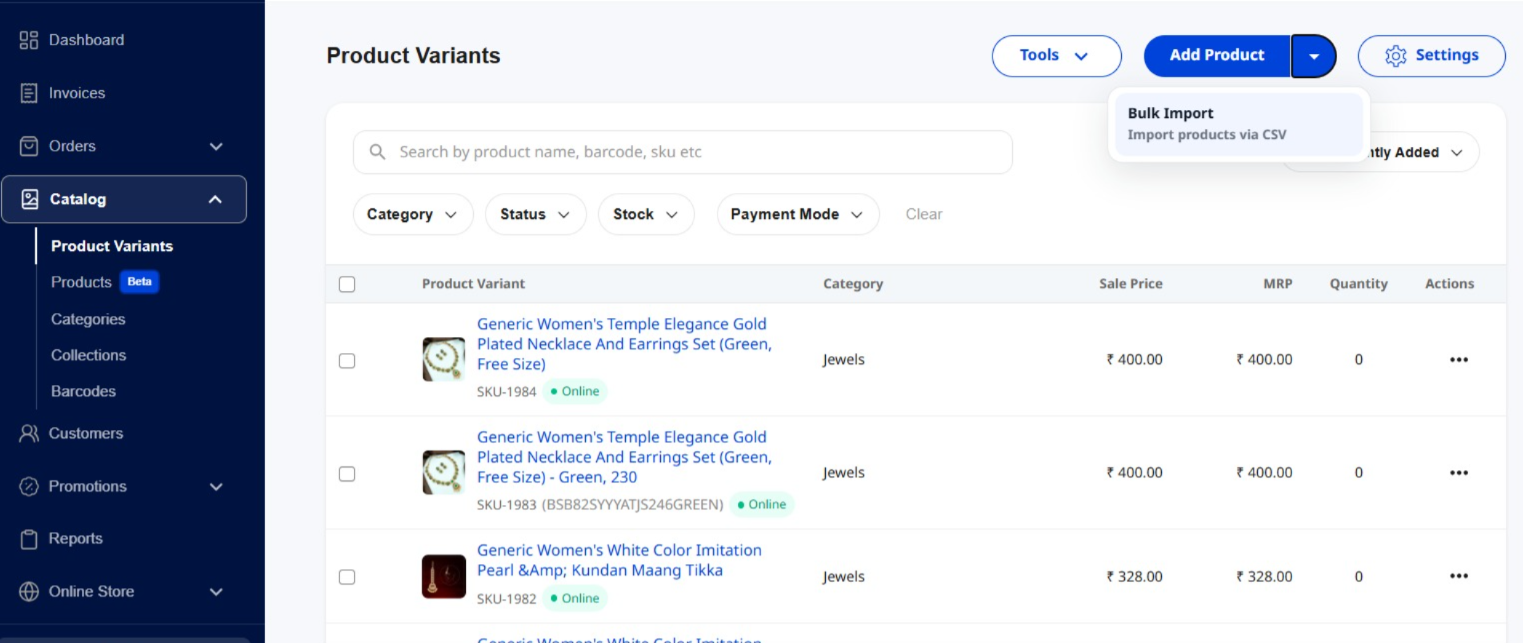Screen dimensions: 1523x643
Task: Open actions menu for SKU-1984 product
Action: coord(1458,360)
